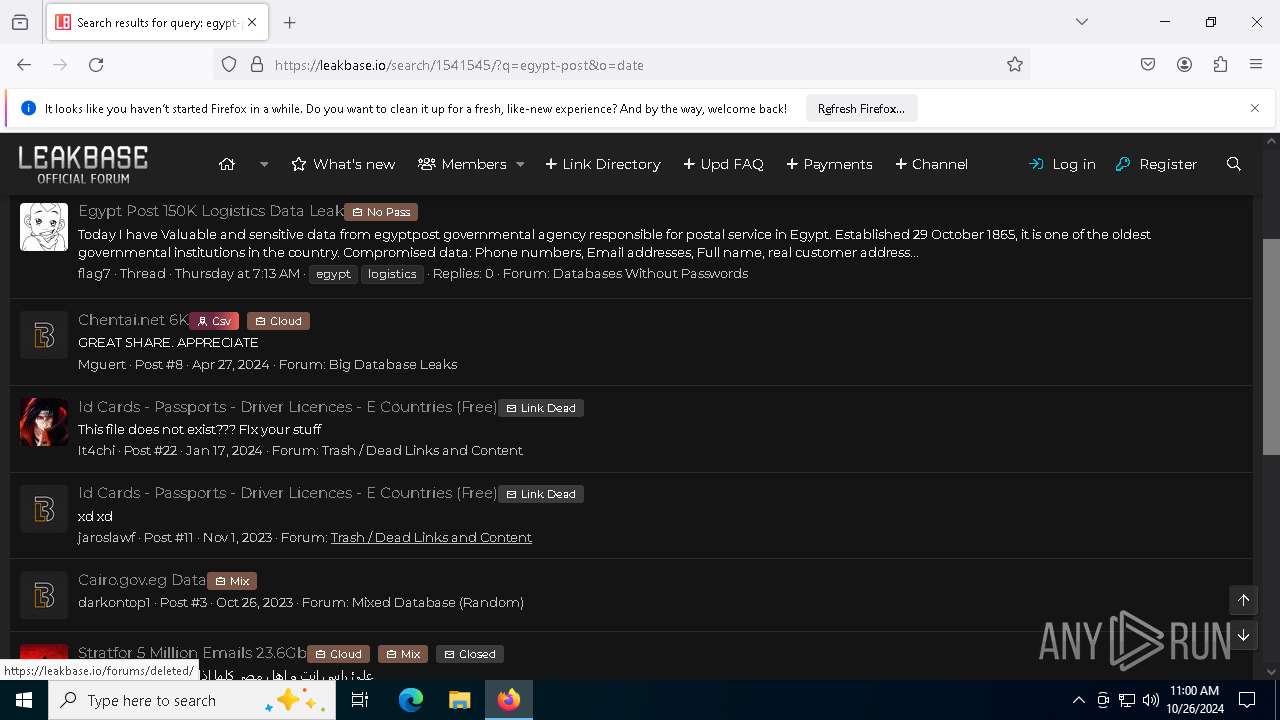Close the Search results tab
1280x720 pixels.
(252, 22)
